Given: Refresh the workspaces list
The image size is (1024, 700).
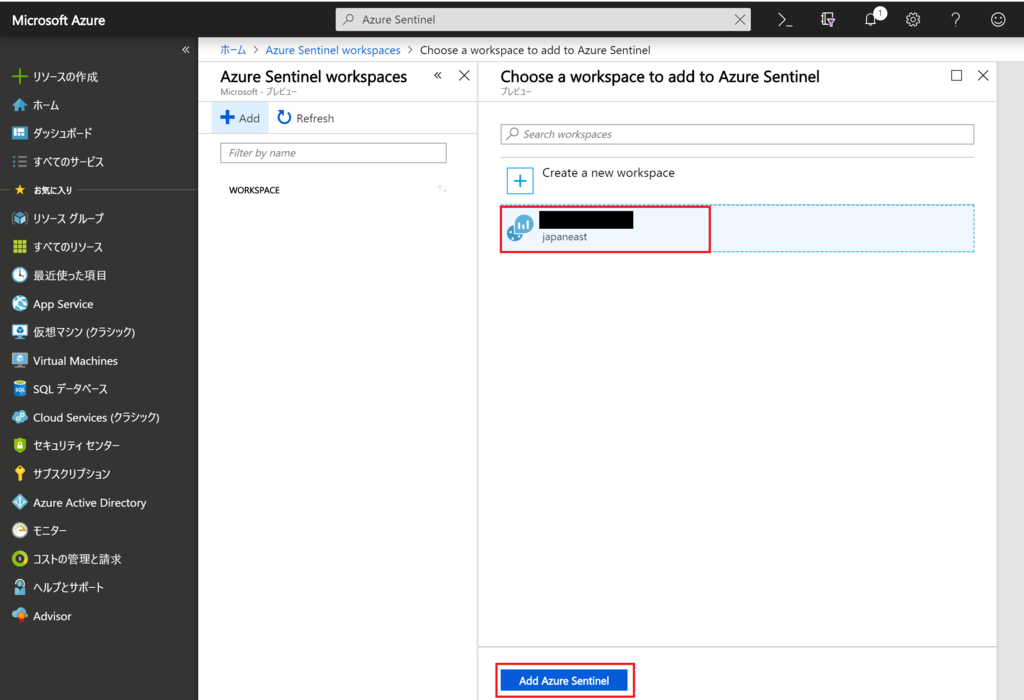Looking at the screenshot, I should 306,118.
